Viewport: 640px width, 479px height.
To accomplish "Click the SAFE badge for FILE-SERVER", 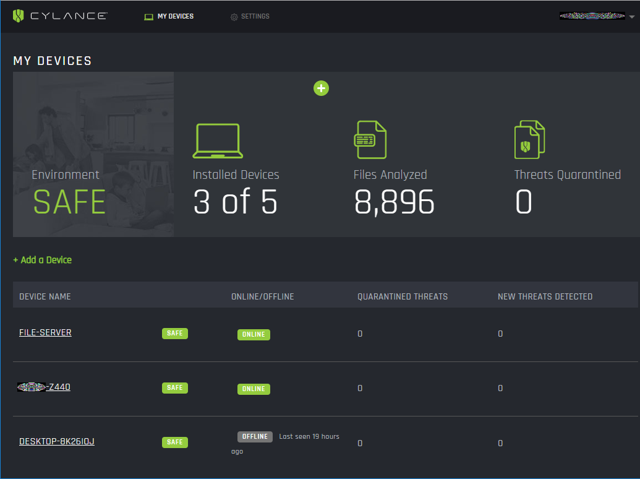I will (x=175, y=333).
